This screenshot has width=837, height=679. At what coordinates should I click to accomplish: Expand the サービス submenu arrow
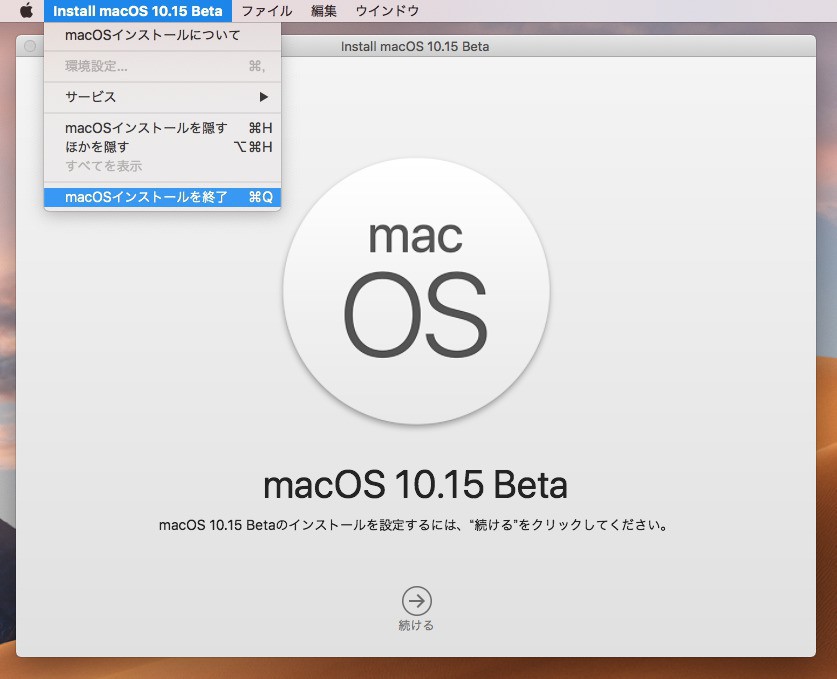[x=264, y=97]
